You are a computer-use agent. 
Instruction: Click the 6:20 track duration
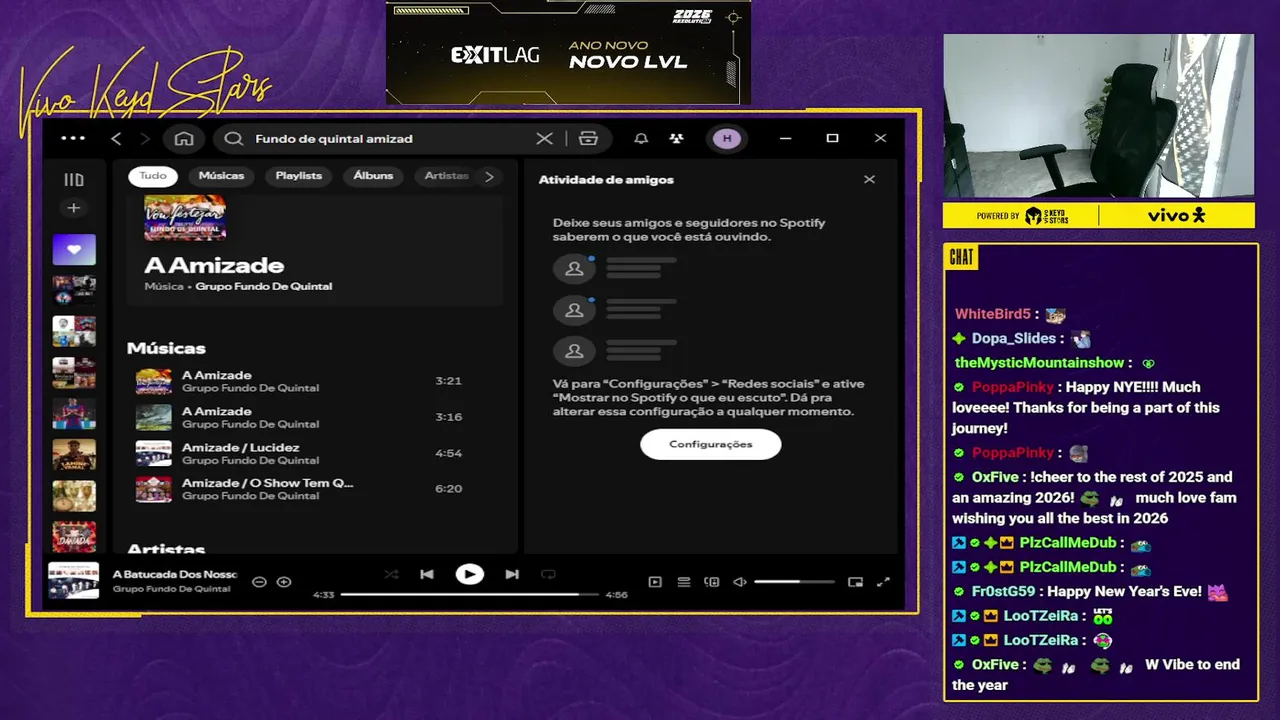(448, 489)
